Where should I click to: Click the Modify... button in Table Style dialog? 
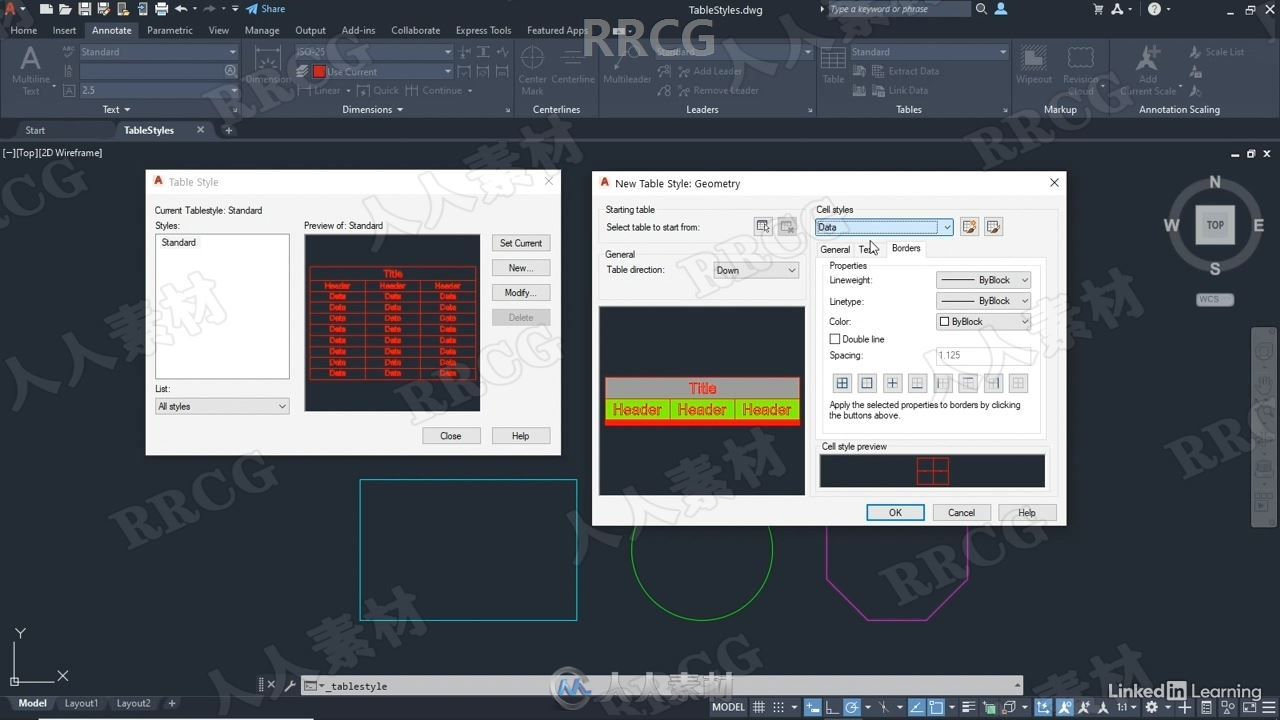[x=521, y=293]
